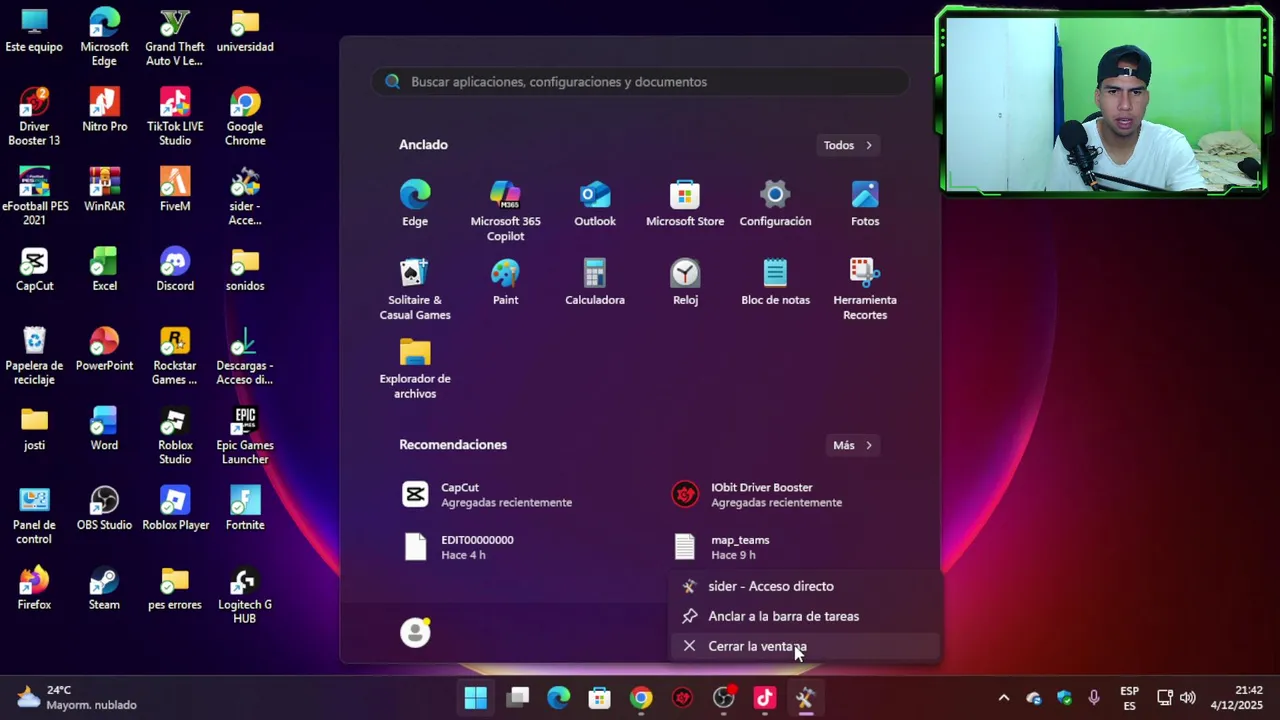The height and width of the screenshot is (720, 1280).
Task: Open TikTok LIVE Studio taskbar icon
Action: pos(765,698)
